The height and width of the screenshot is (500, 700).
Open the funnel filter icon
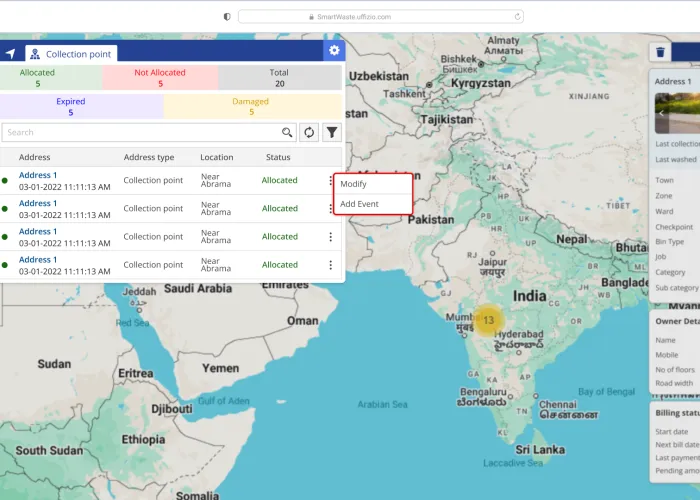click(332, 132)
